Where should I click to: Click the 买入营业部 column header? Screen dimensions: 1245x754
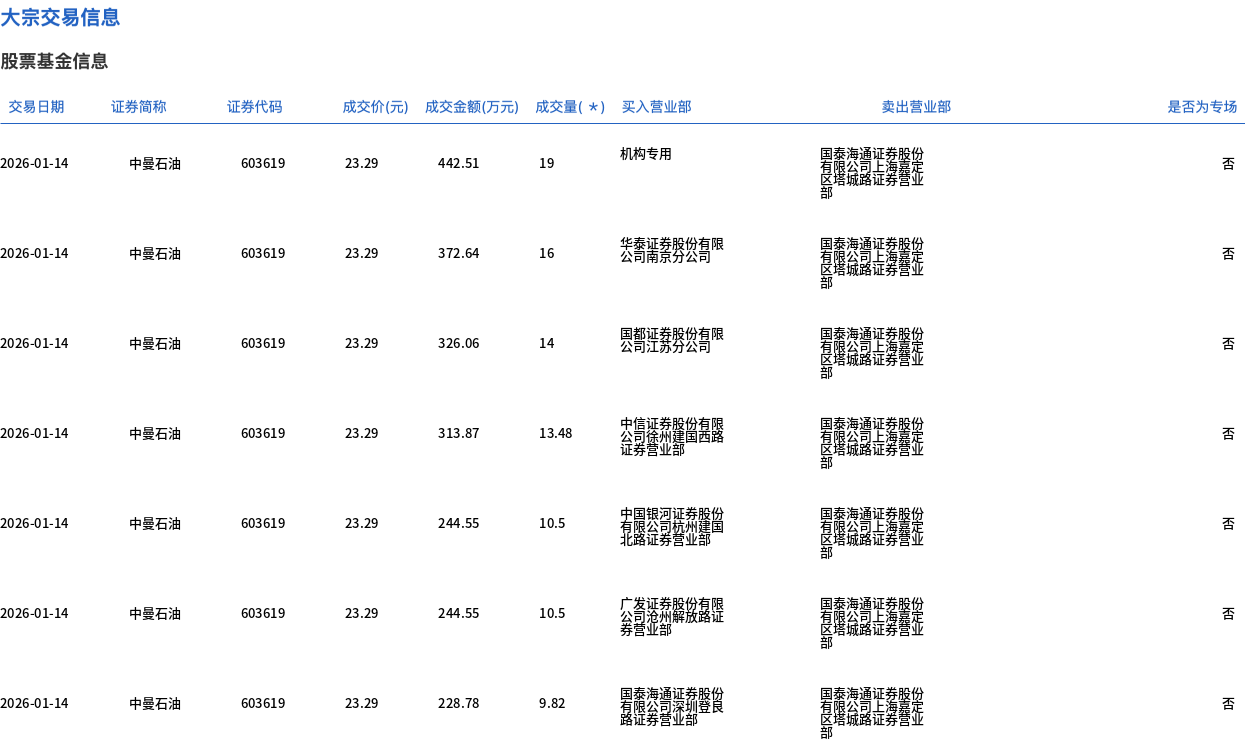[x=657, y=107]
